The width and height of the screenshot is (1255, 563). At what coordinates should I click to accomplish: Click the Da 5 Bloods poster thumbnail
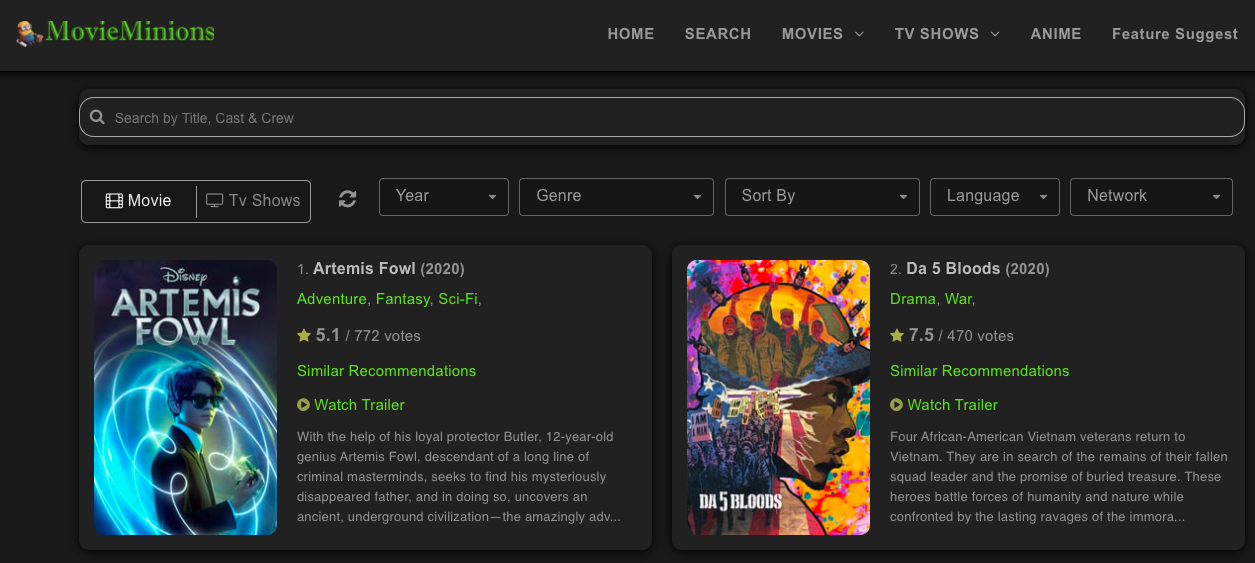coord(778,397)
